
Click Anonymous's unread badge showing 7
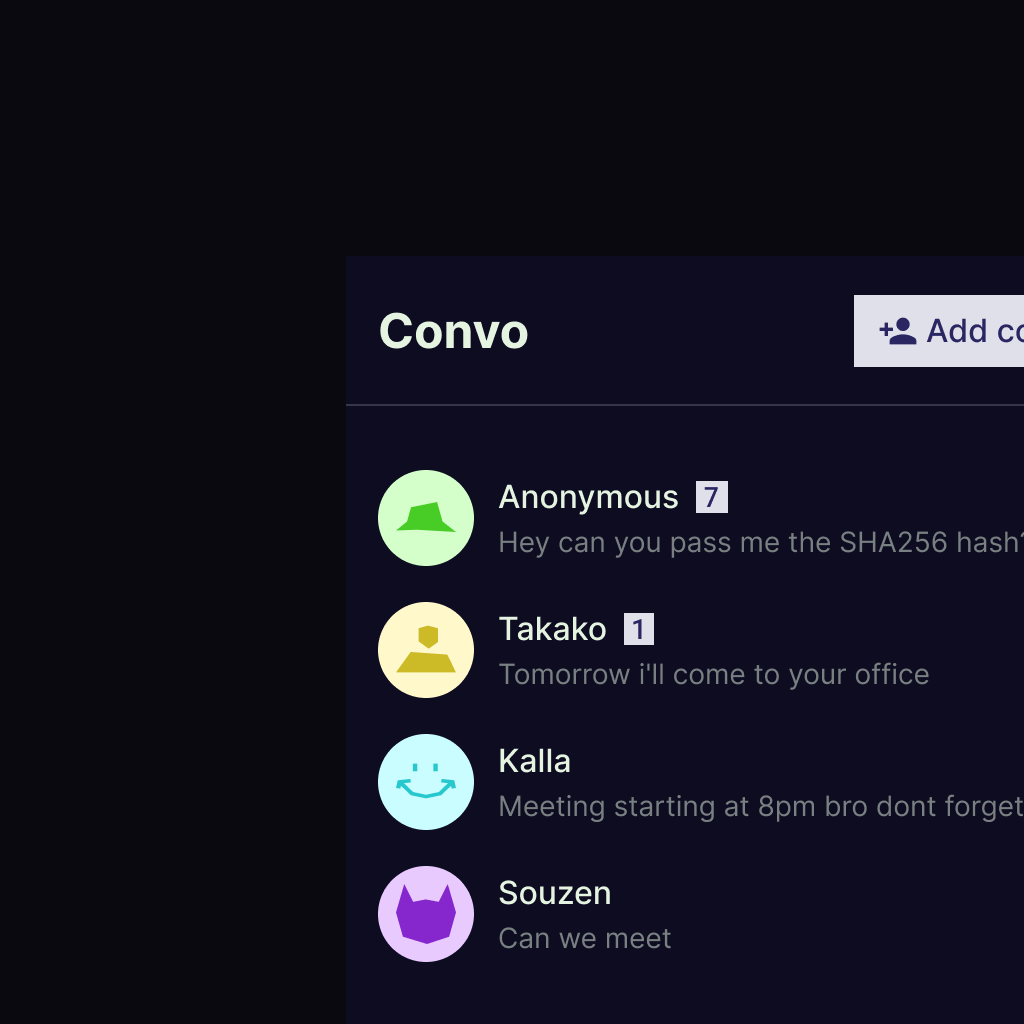click(x=712, y=497)
